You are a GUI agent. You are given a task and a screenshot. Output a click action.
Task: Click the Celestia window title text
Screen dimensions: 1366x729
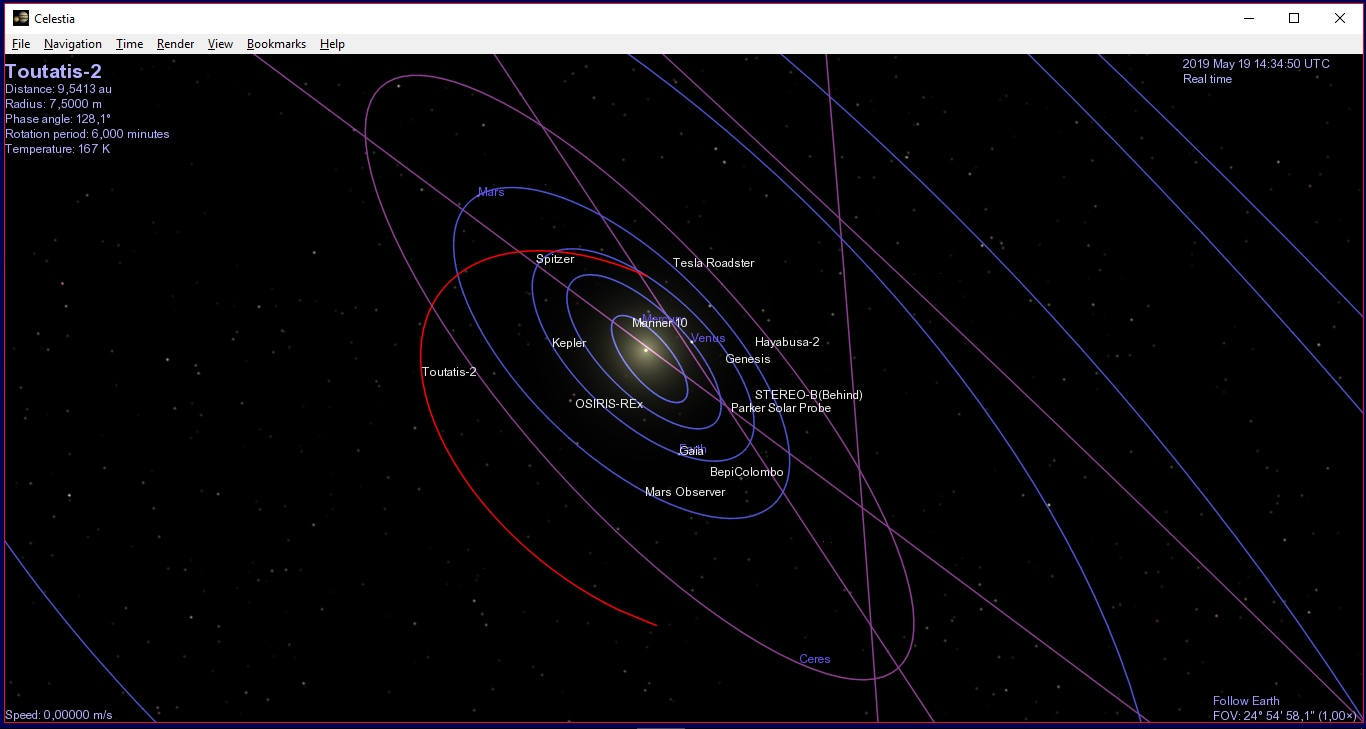pyautogui.click(x=54, y=18)
